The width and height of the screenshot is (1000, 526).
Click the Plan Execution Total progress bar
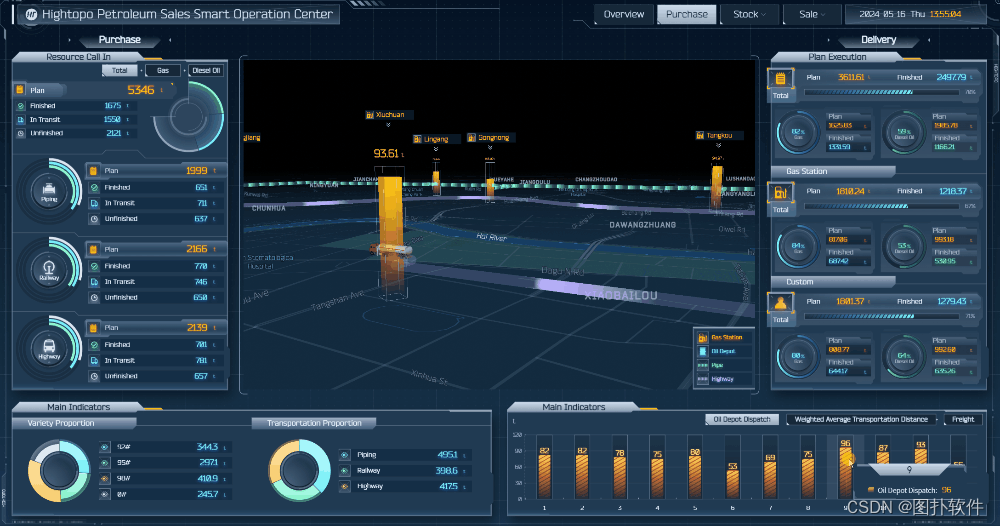[x=882, y=92]
